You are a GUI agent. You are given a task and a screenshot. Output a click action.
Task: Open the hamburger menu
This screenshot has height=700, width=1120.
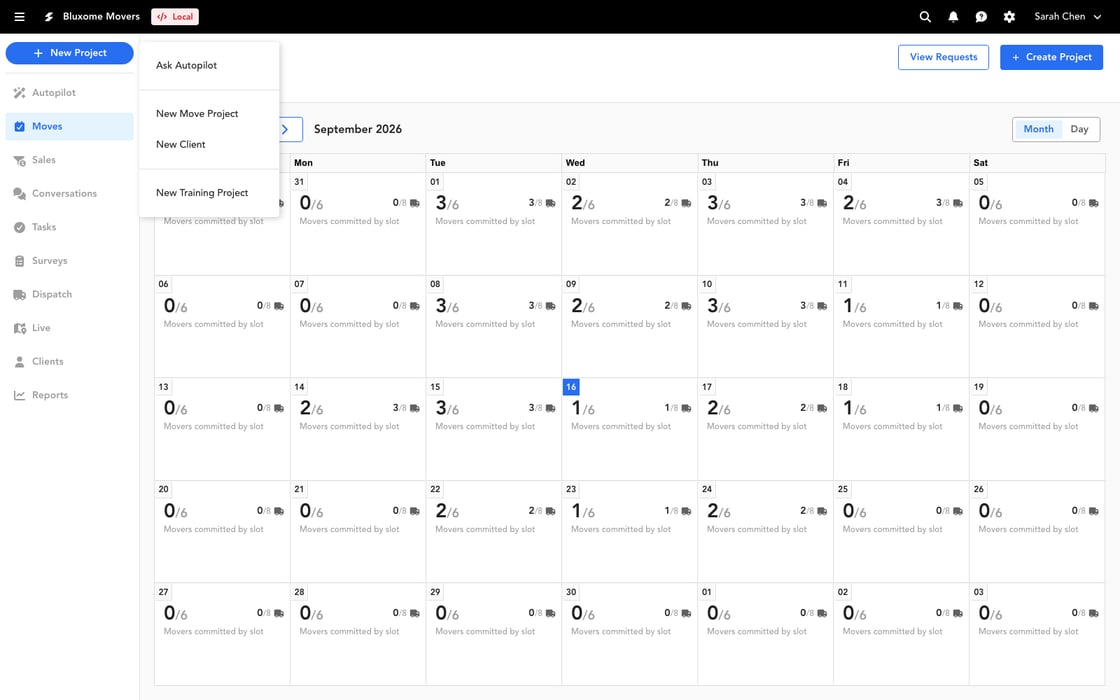(x=19, y=16)
